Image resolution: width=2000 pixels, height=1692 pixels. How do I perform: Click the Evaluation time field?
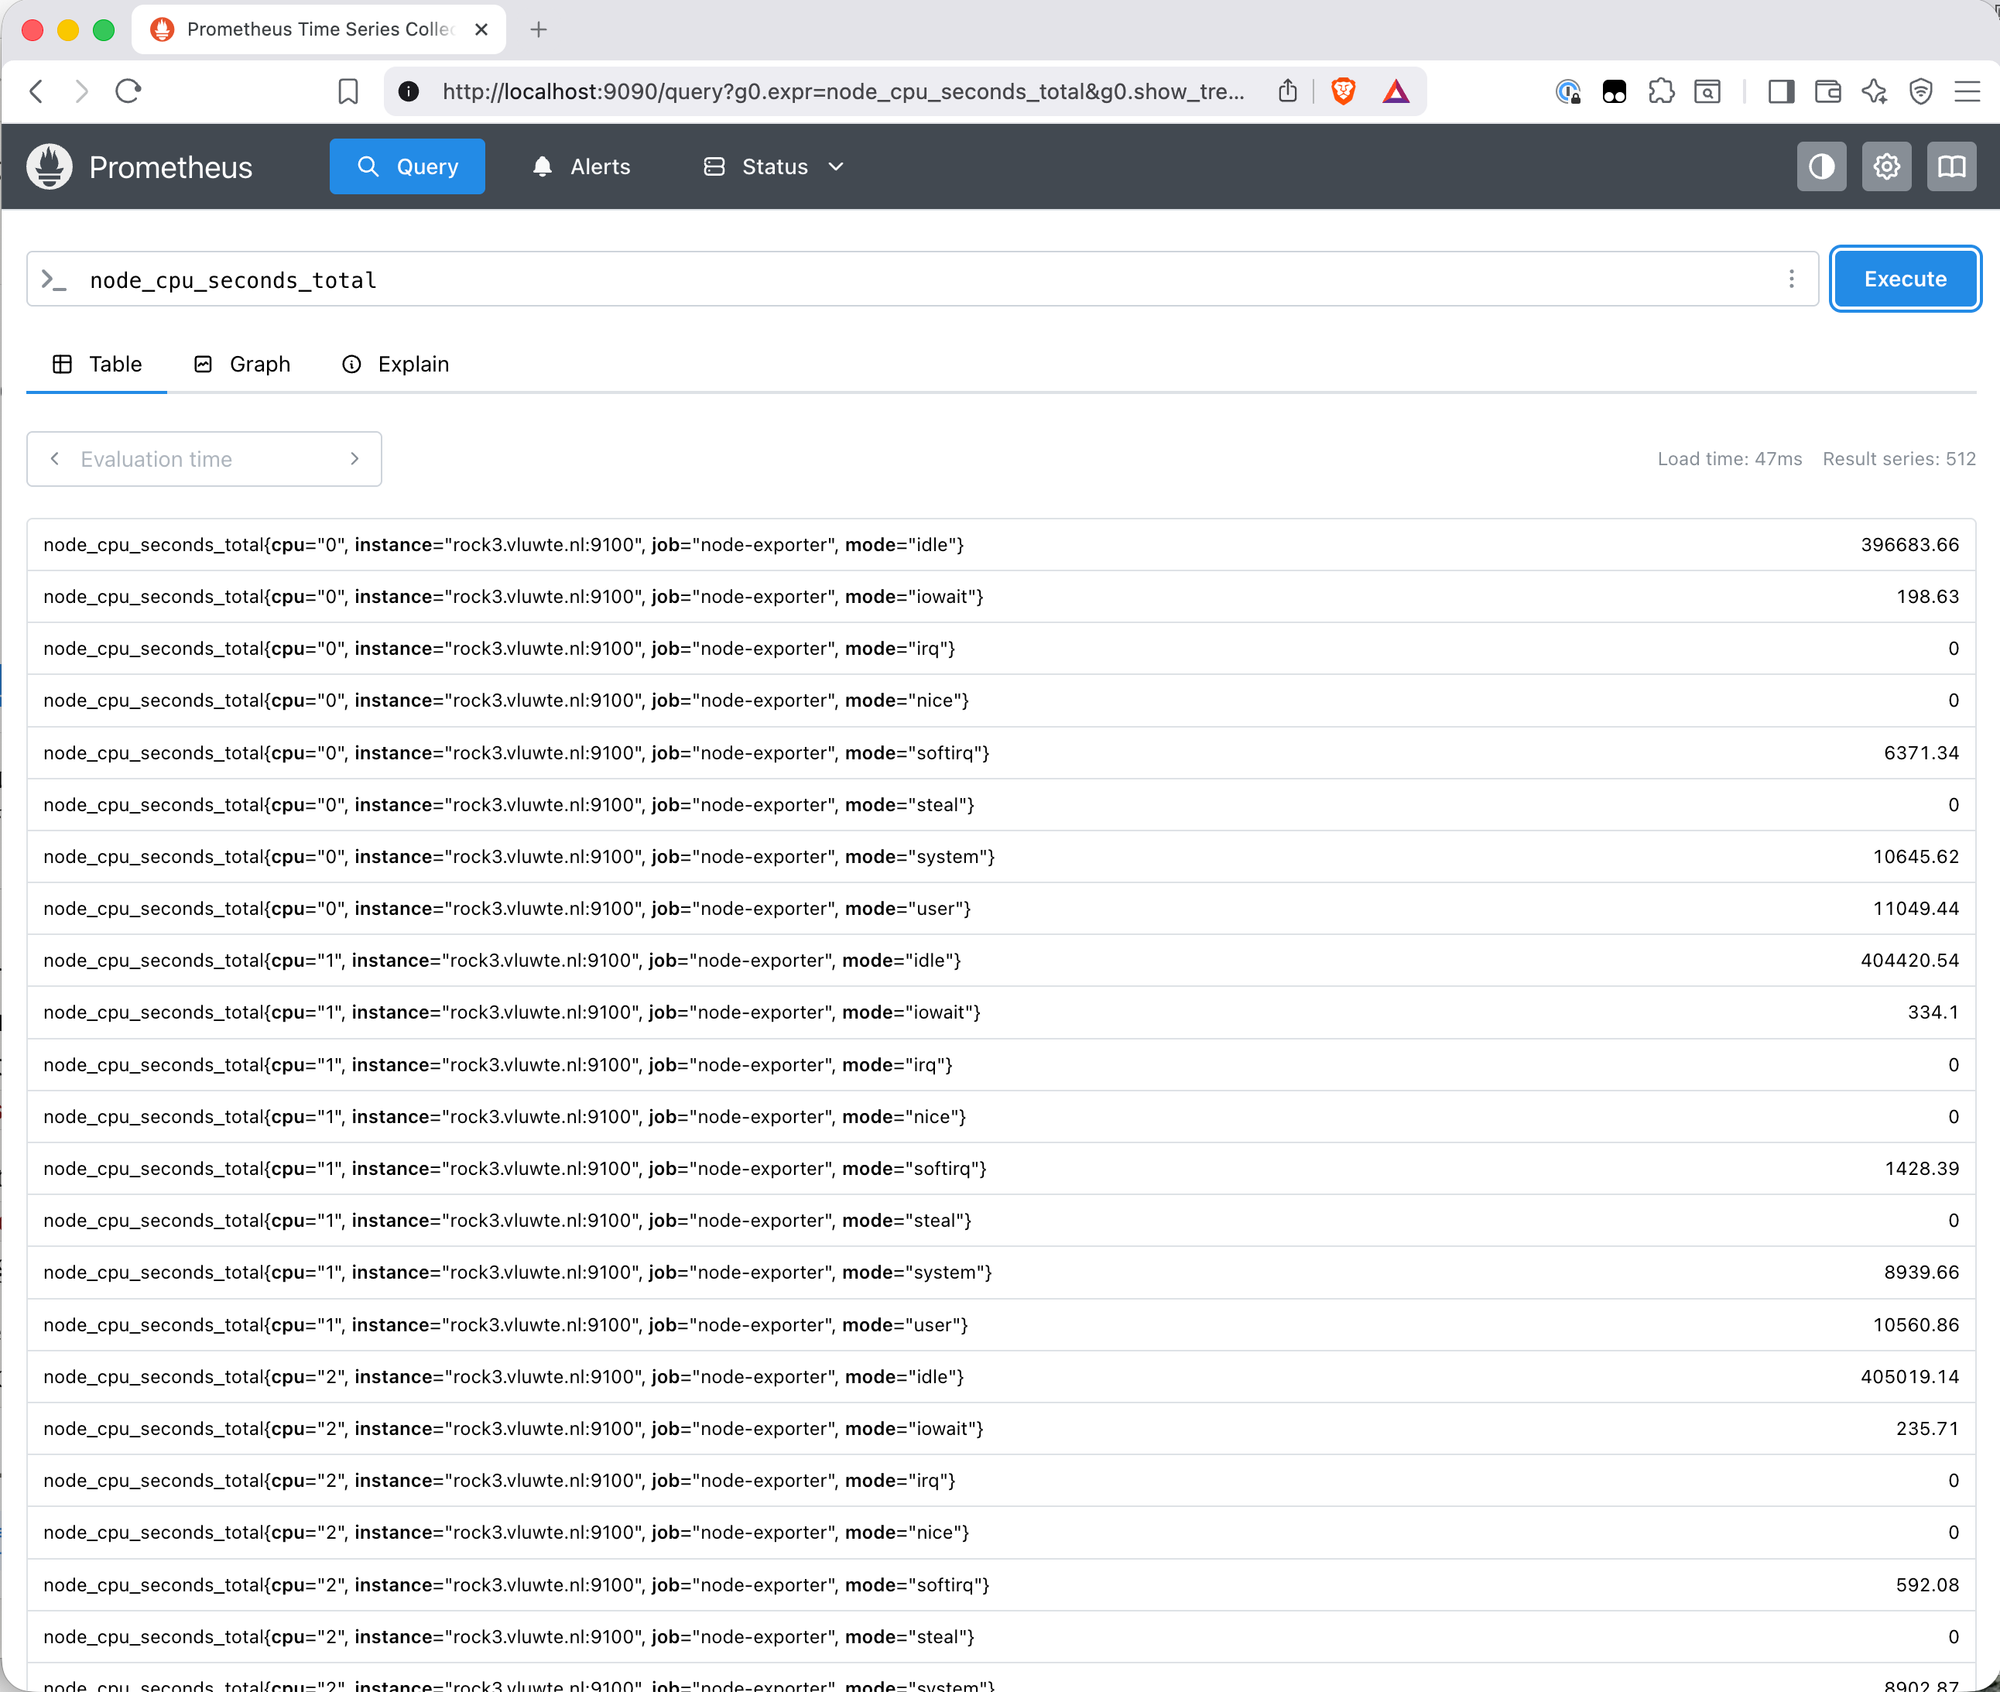point(200,459)
